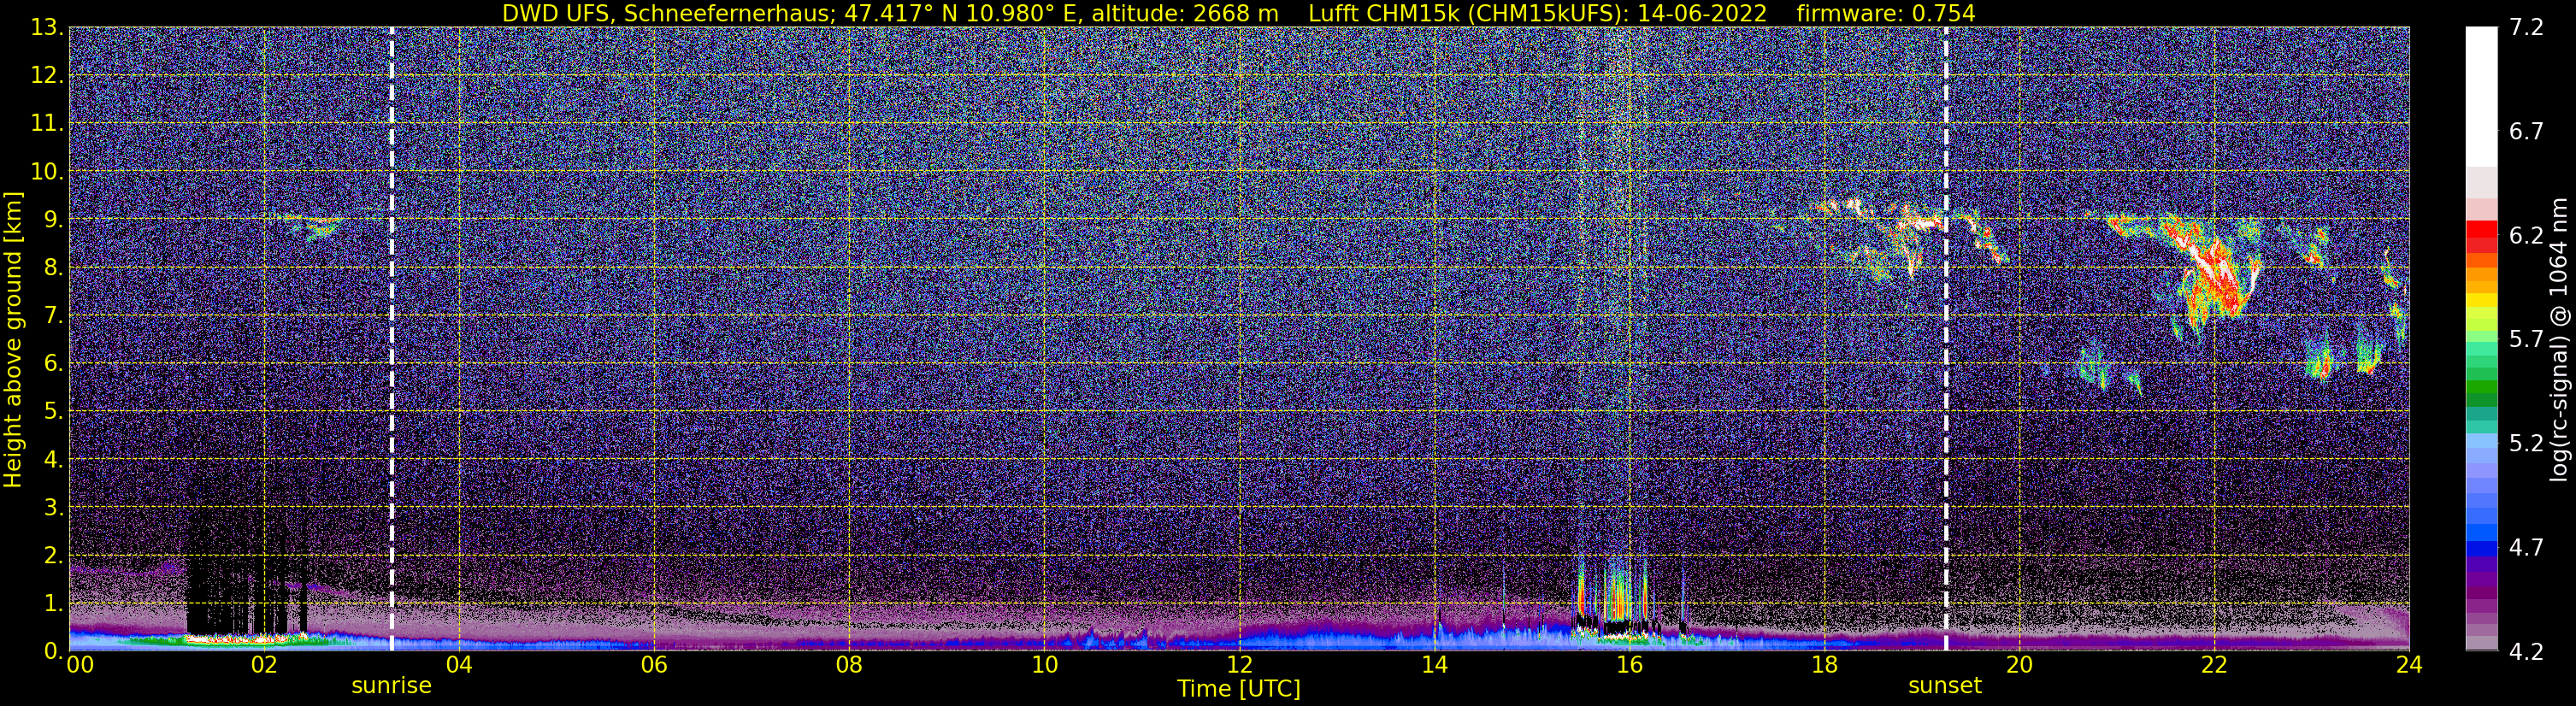Click the height axis tick '7.'
The width and height of the screenshot is (2576, 706).
(x=53, y=316)
